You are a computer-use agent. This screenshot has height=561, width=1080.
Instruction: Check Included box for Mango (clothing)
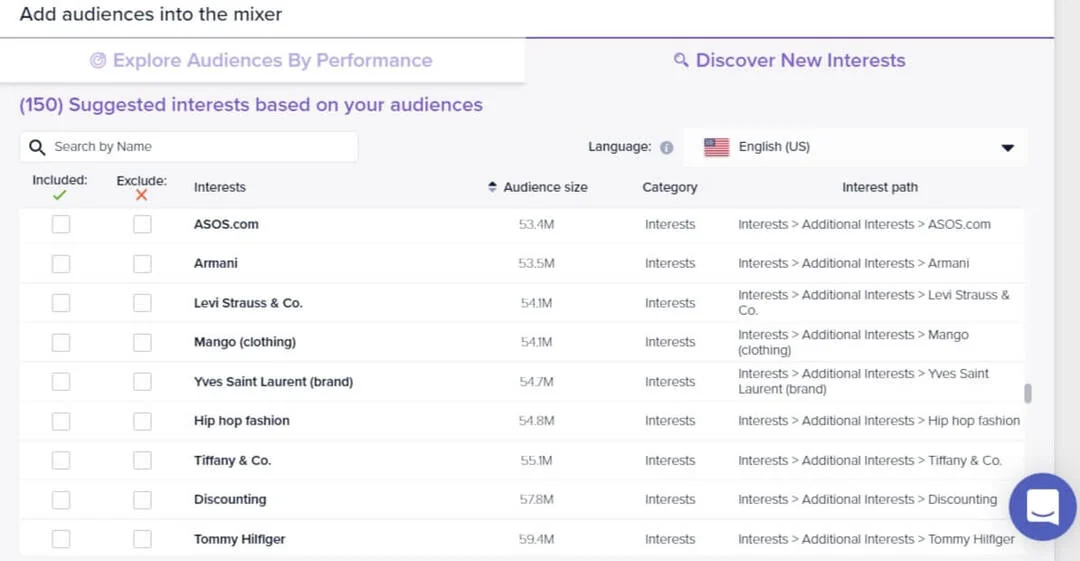point(61,342)
